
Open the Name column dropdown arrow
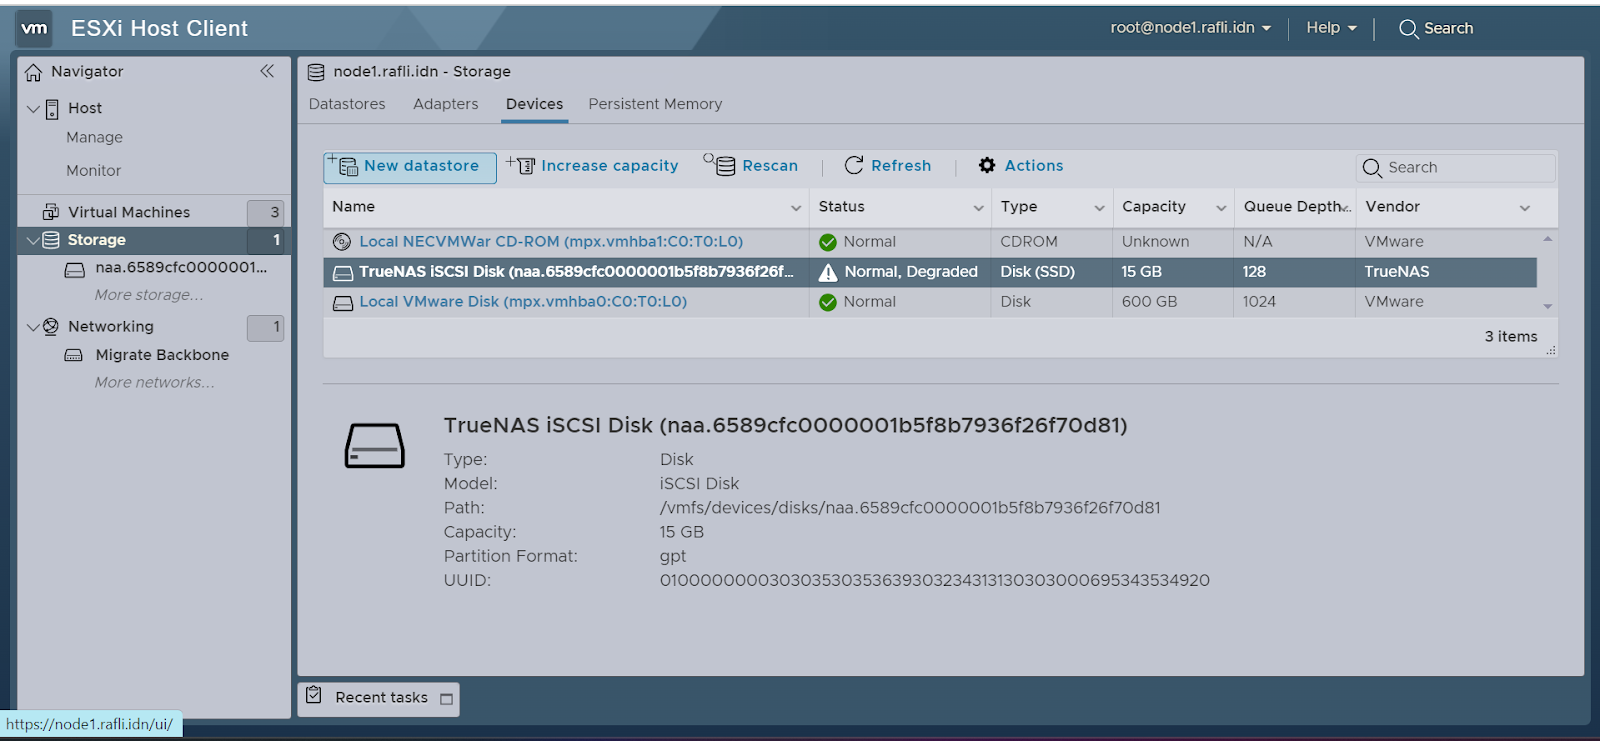(x=796, y=208)
